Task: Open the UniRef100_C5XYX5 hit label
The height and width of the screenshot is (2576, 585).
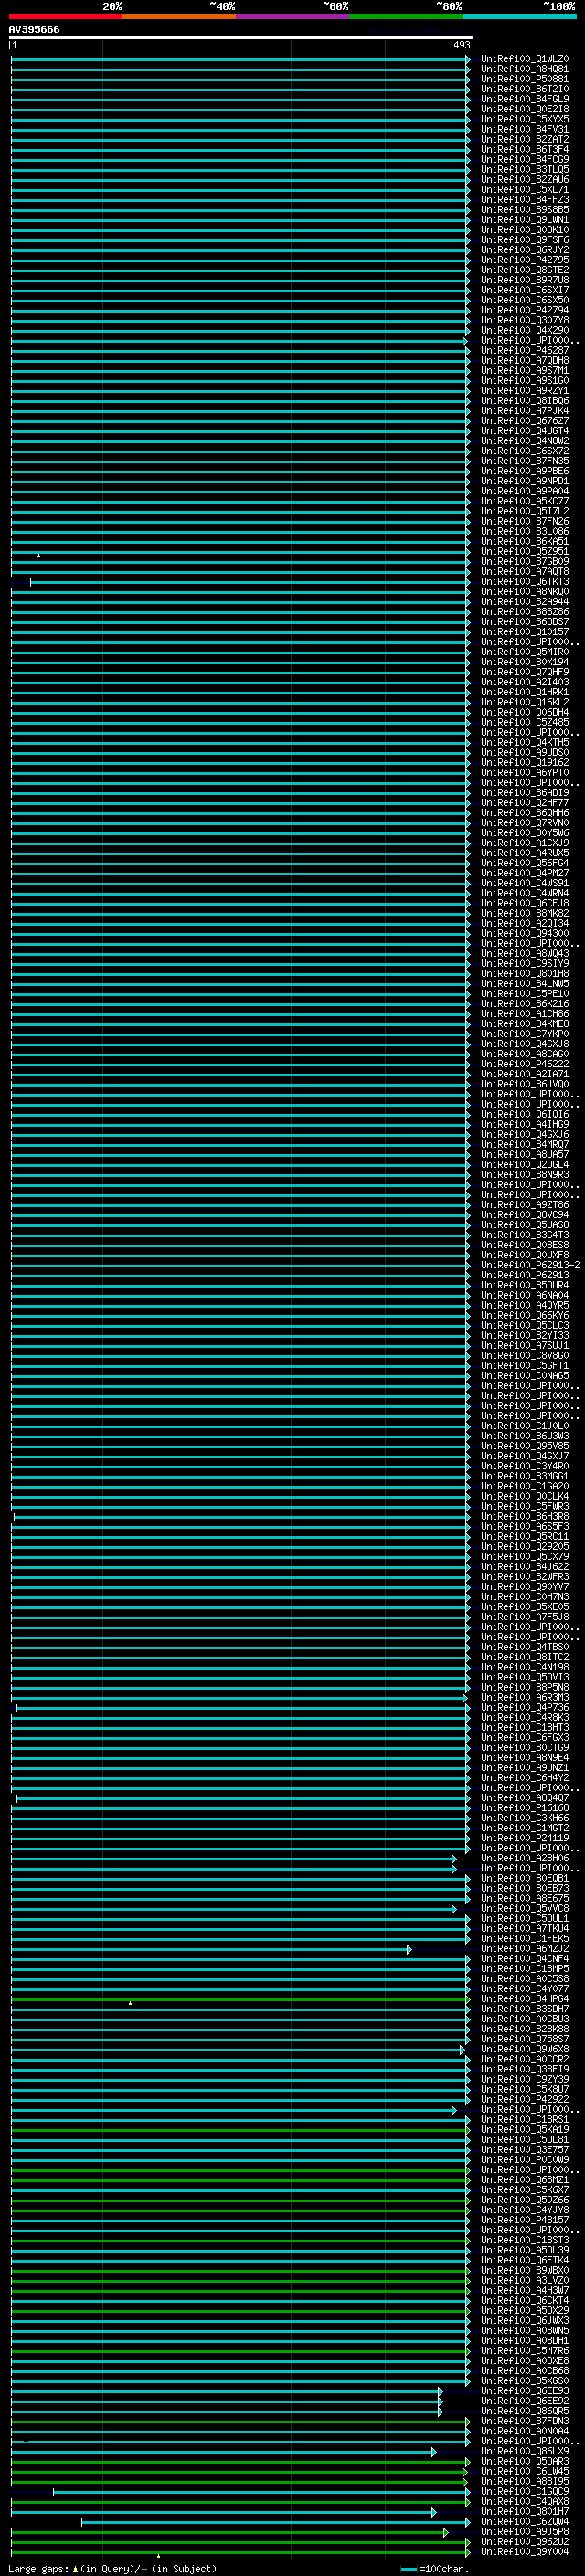Action: (524, 119)
